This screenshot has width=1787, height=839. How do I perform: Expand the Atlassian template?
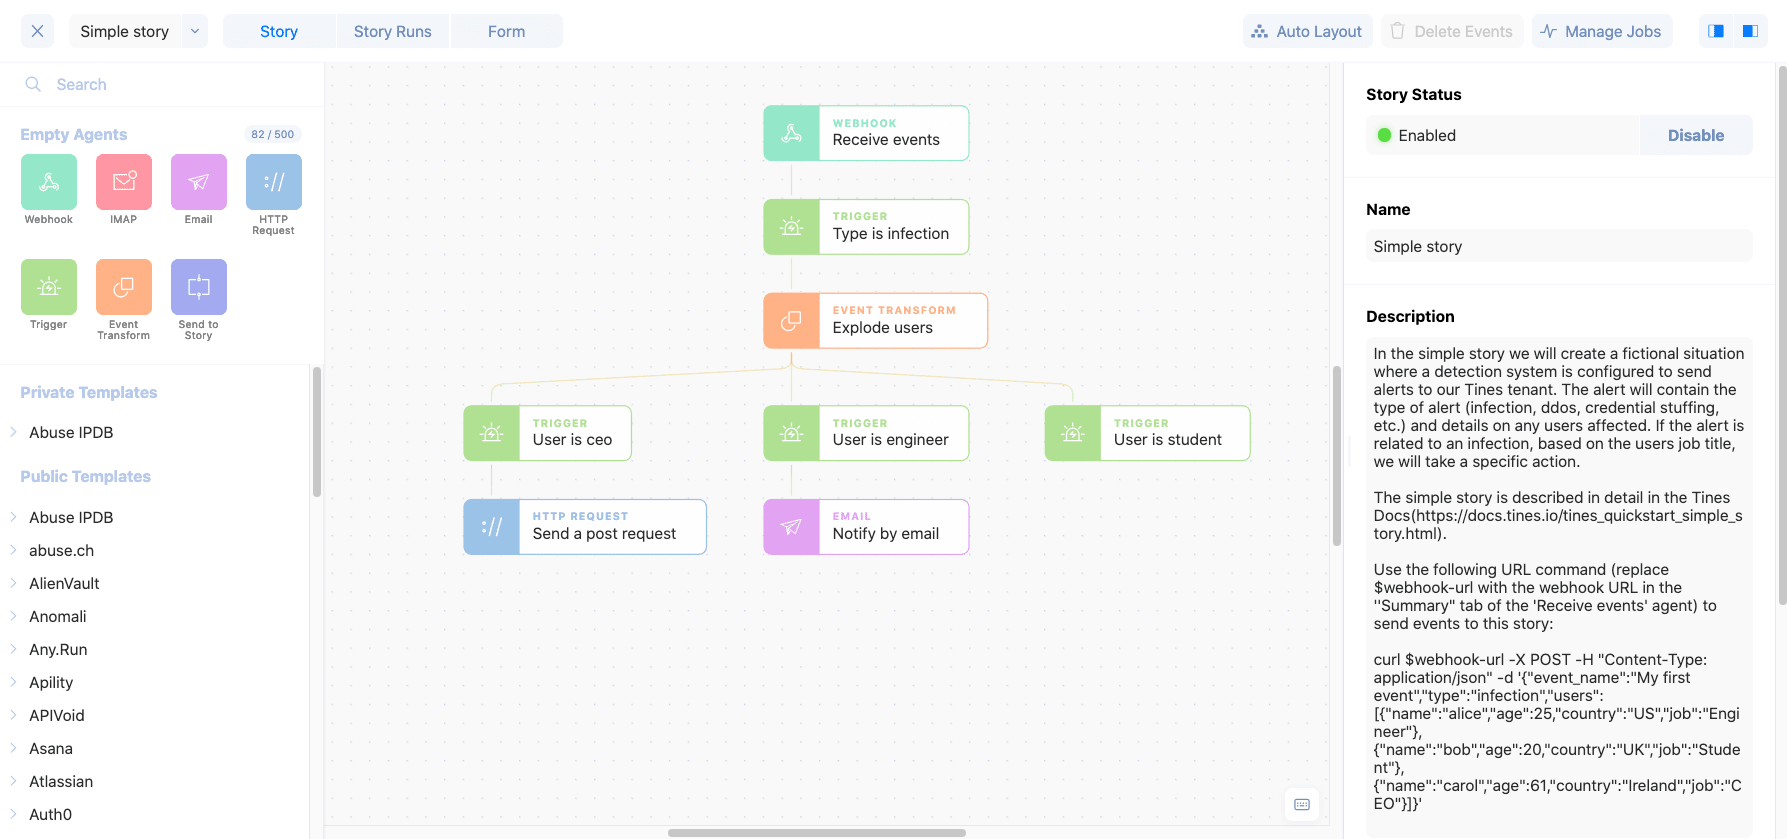click(14, 781)
